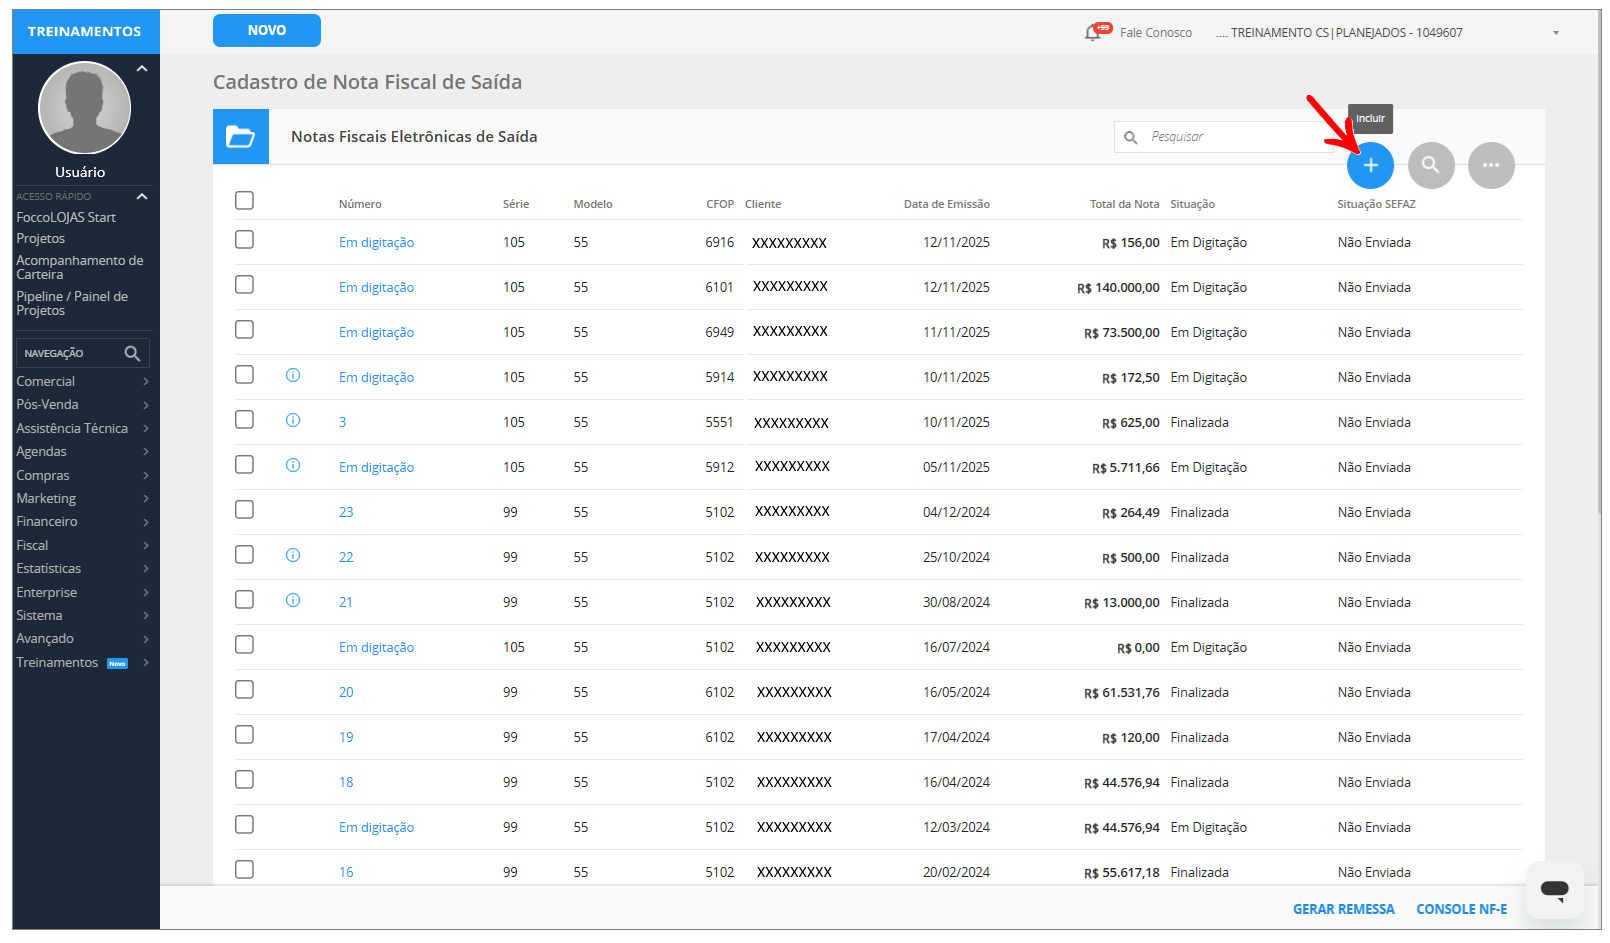Click the blue plus Incluir button
This screenshot has width=1610, height=943.
click(x=1370, y=165)
